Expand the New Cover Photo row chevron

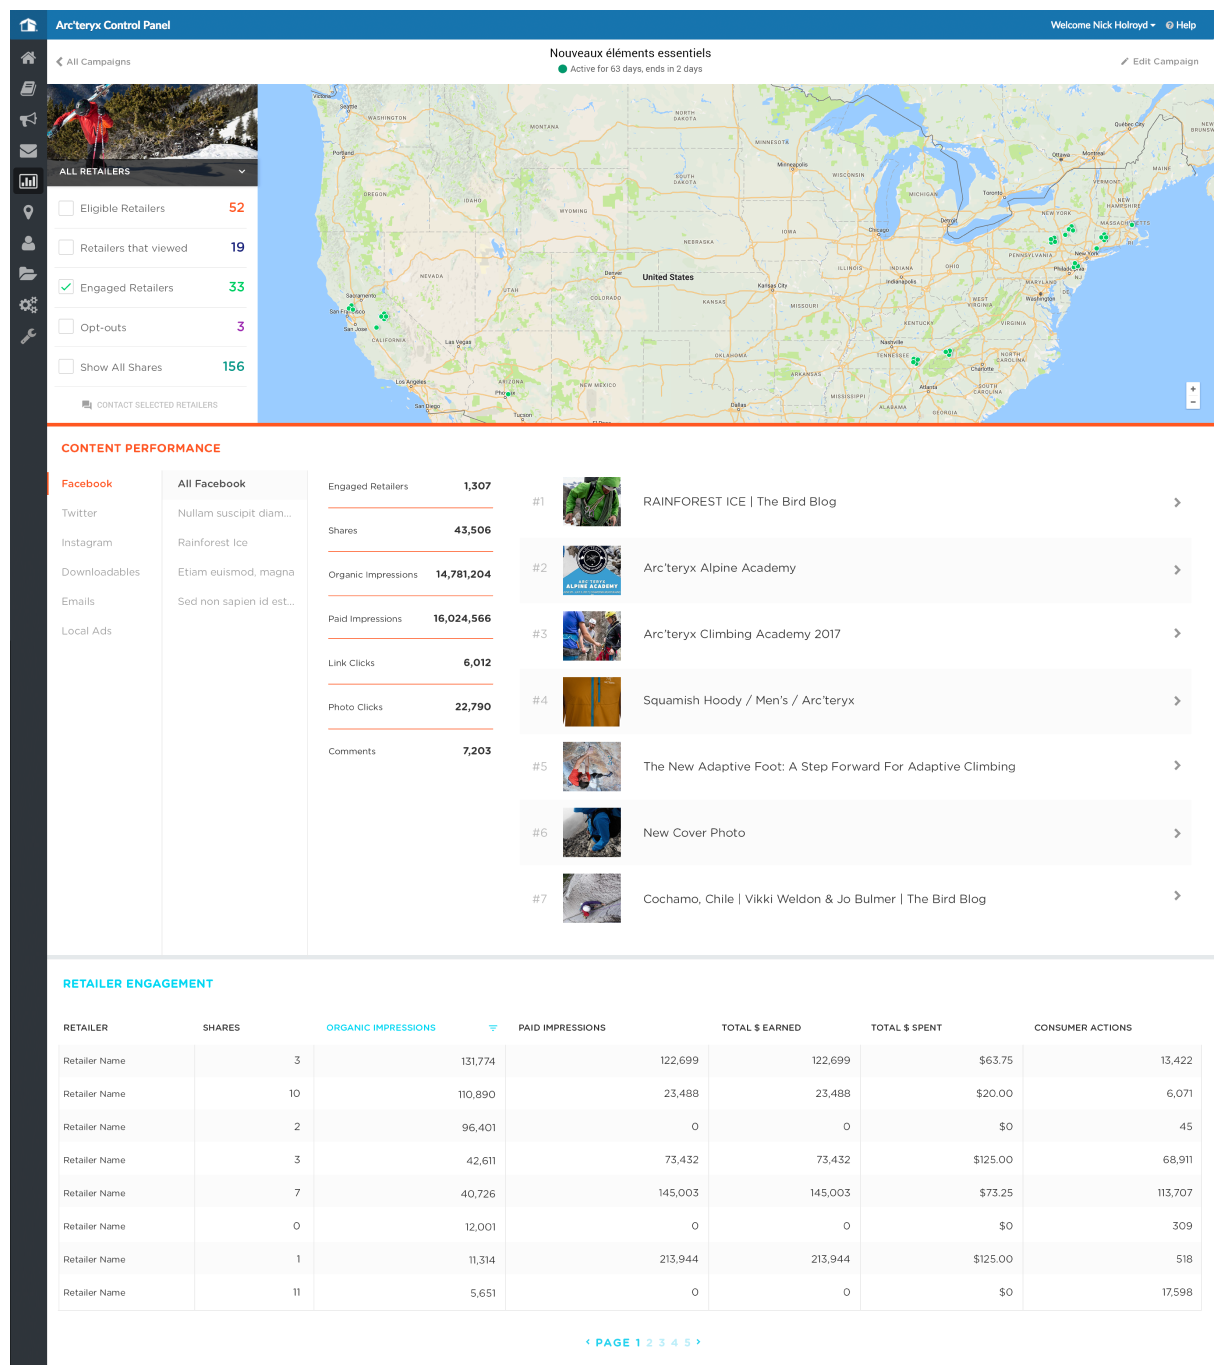tap(1177, 833)
